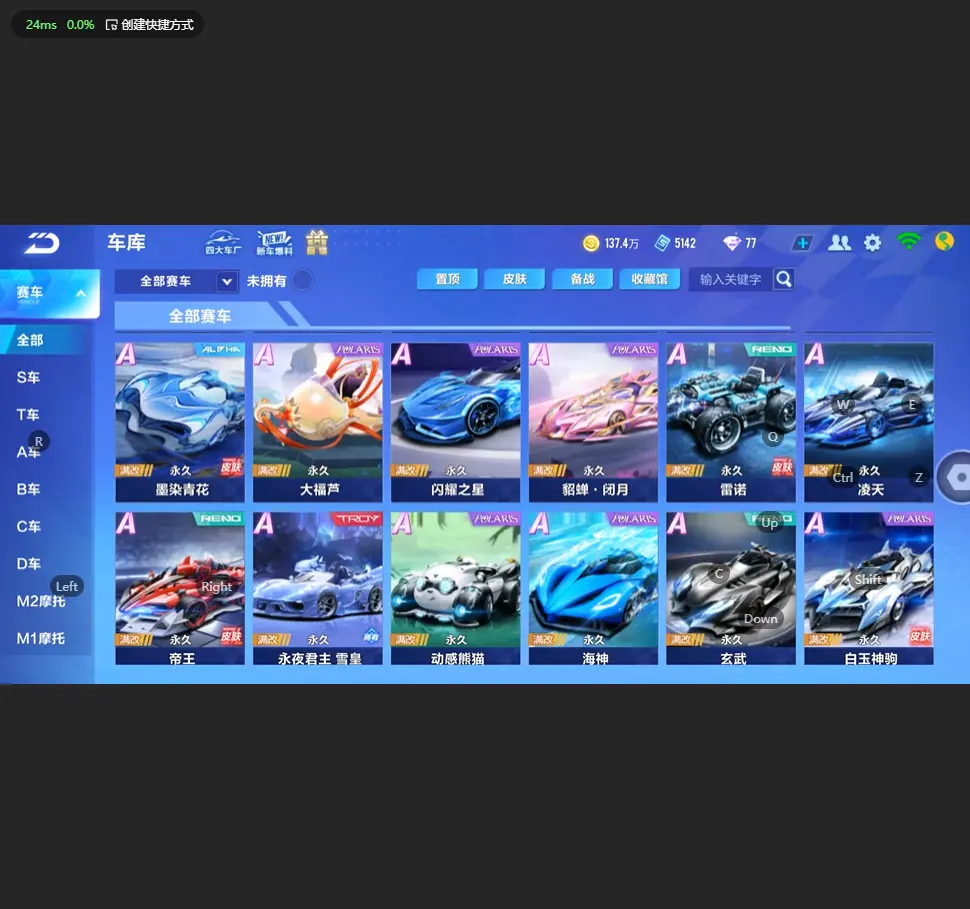Switch to the B车 category
This screenshot has height=909, width=970.
coord(28,489)
